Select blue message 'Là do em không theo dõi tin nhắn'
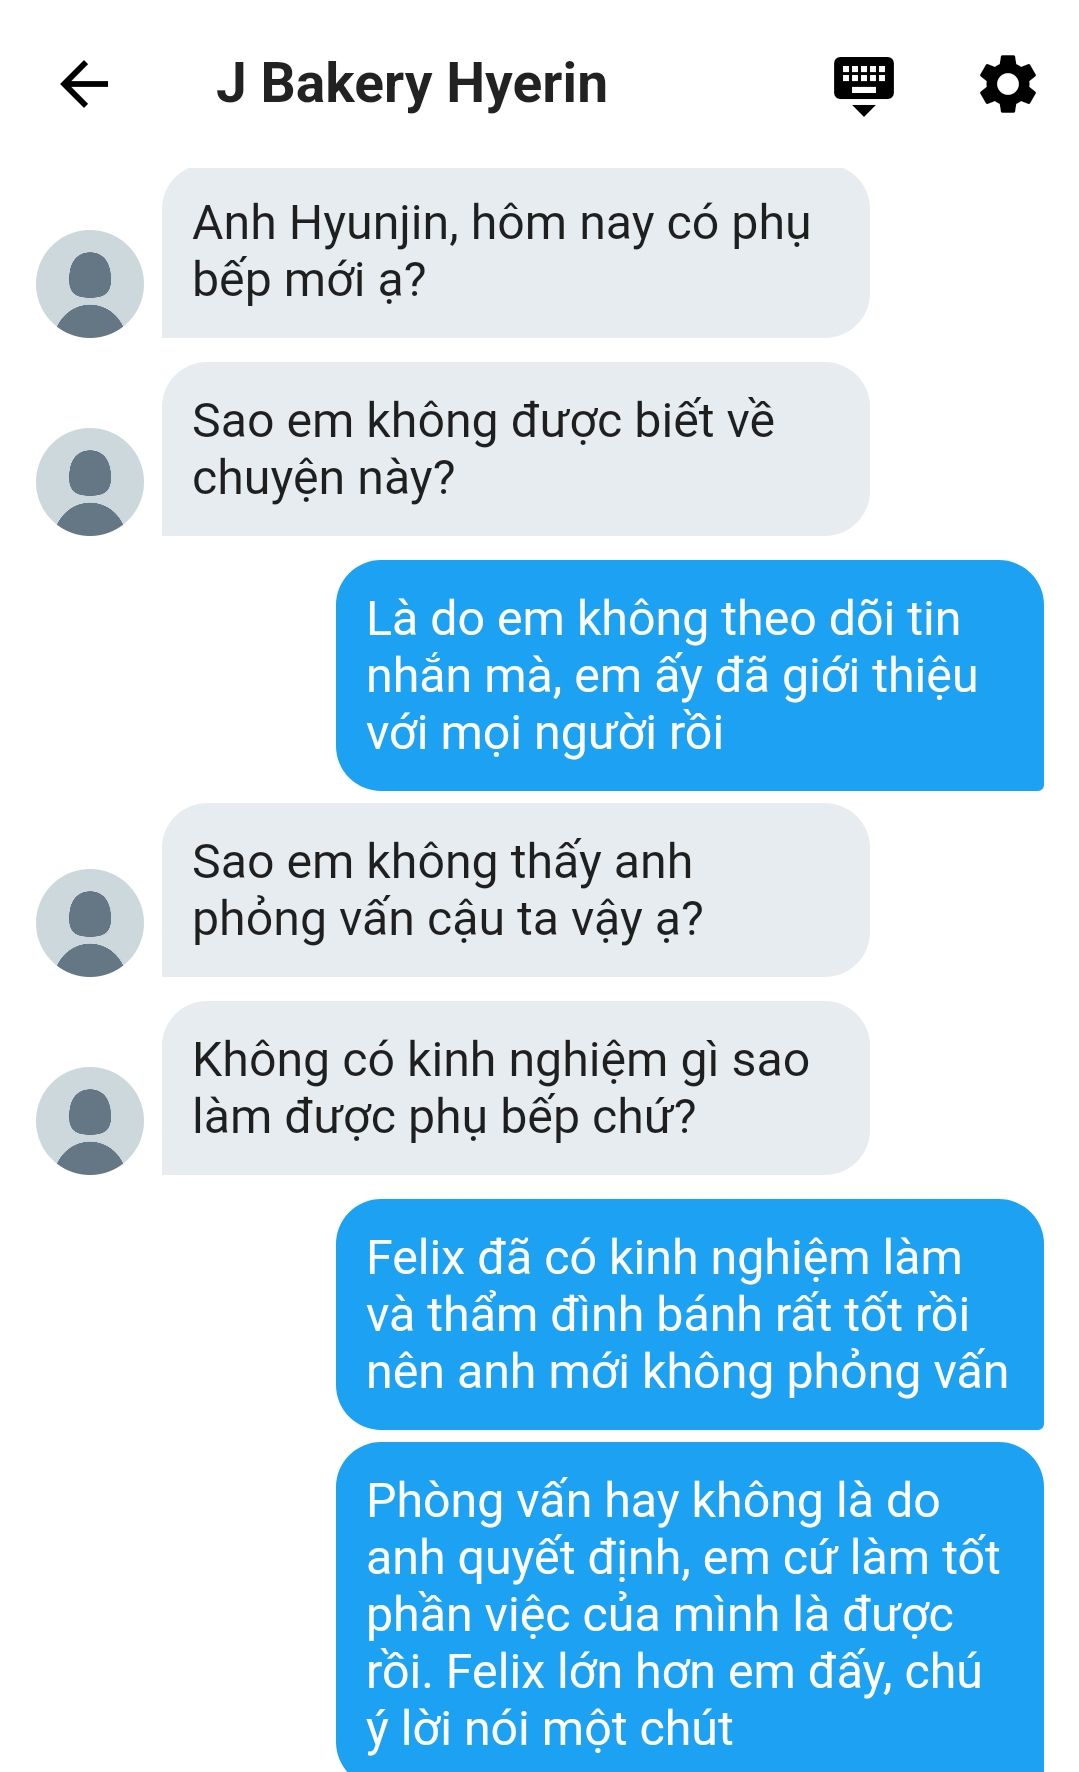This screenshot has width=1079, height=1772. pos(690,676)
